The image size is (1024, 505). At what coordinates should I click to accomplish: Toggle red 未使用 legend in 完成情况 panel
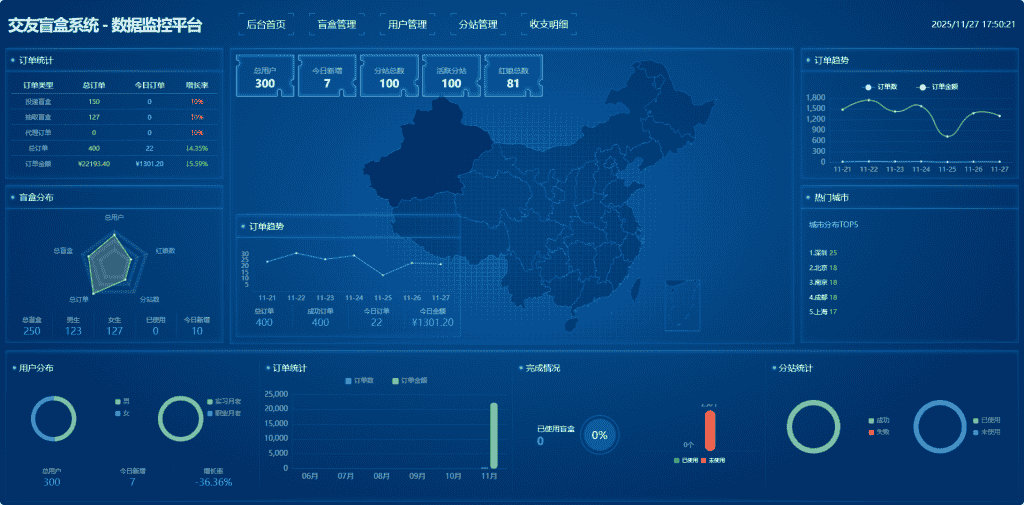coord(712,461)
